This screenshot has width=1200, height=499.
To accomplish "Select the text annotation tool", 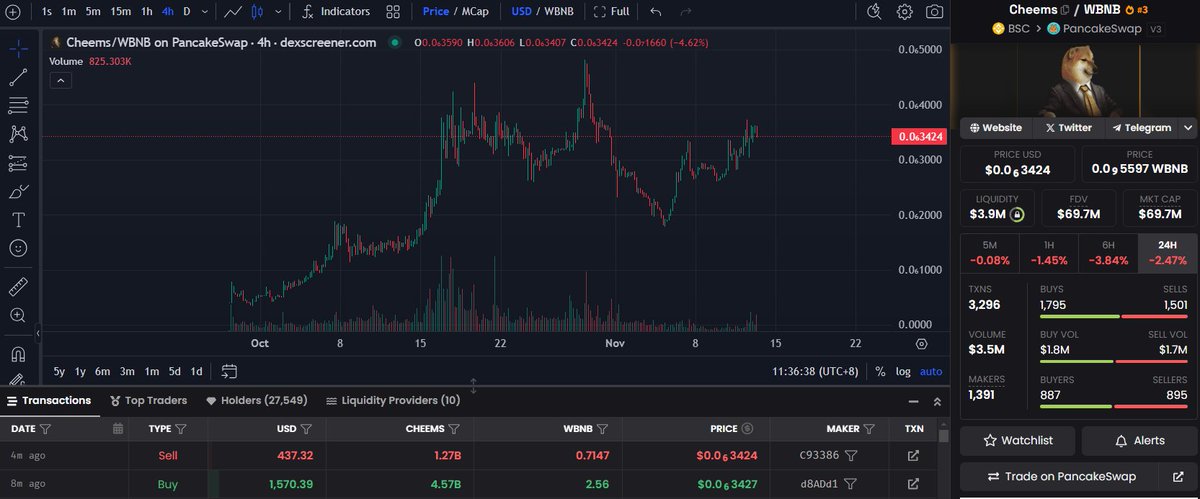I will tap(18, 219).
